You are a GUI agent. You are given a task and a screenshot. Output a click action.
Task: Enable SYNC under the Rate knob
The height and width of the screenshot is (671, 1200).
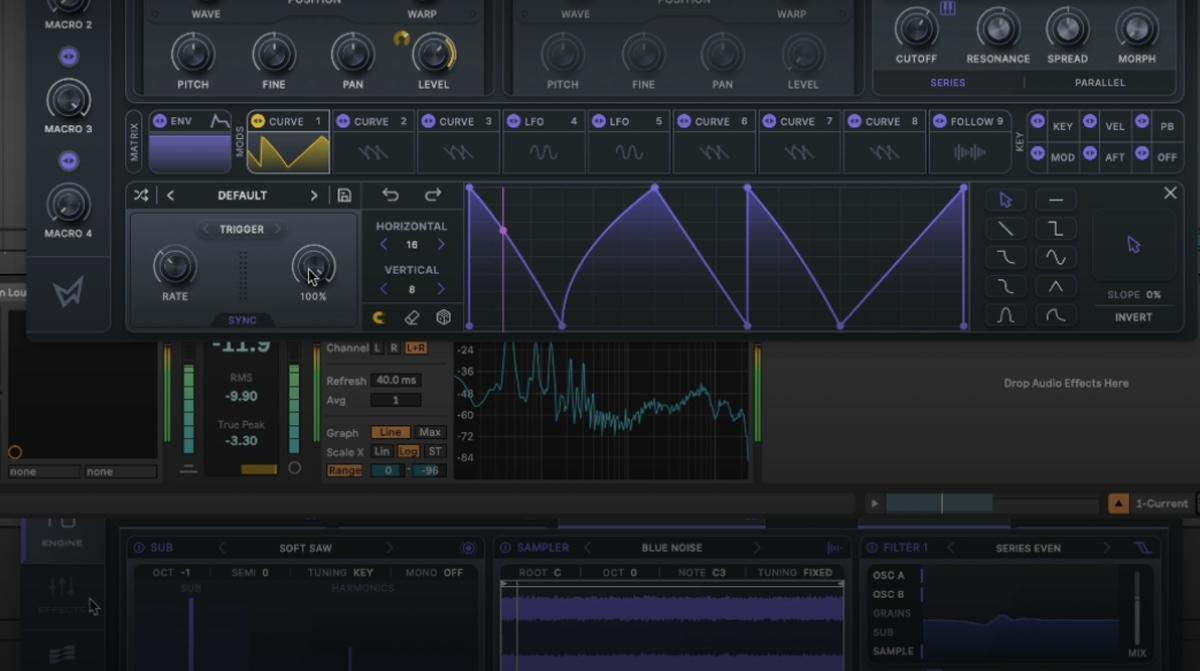pos(242,320)
